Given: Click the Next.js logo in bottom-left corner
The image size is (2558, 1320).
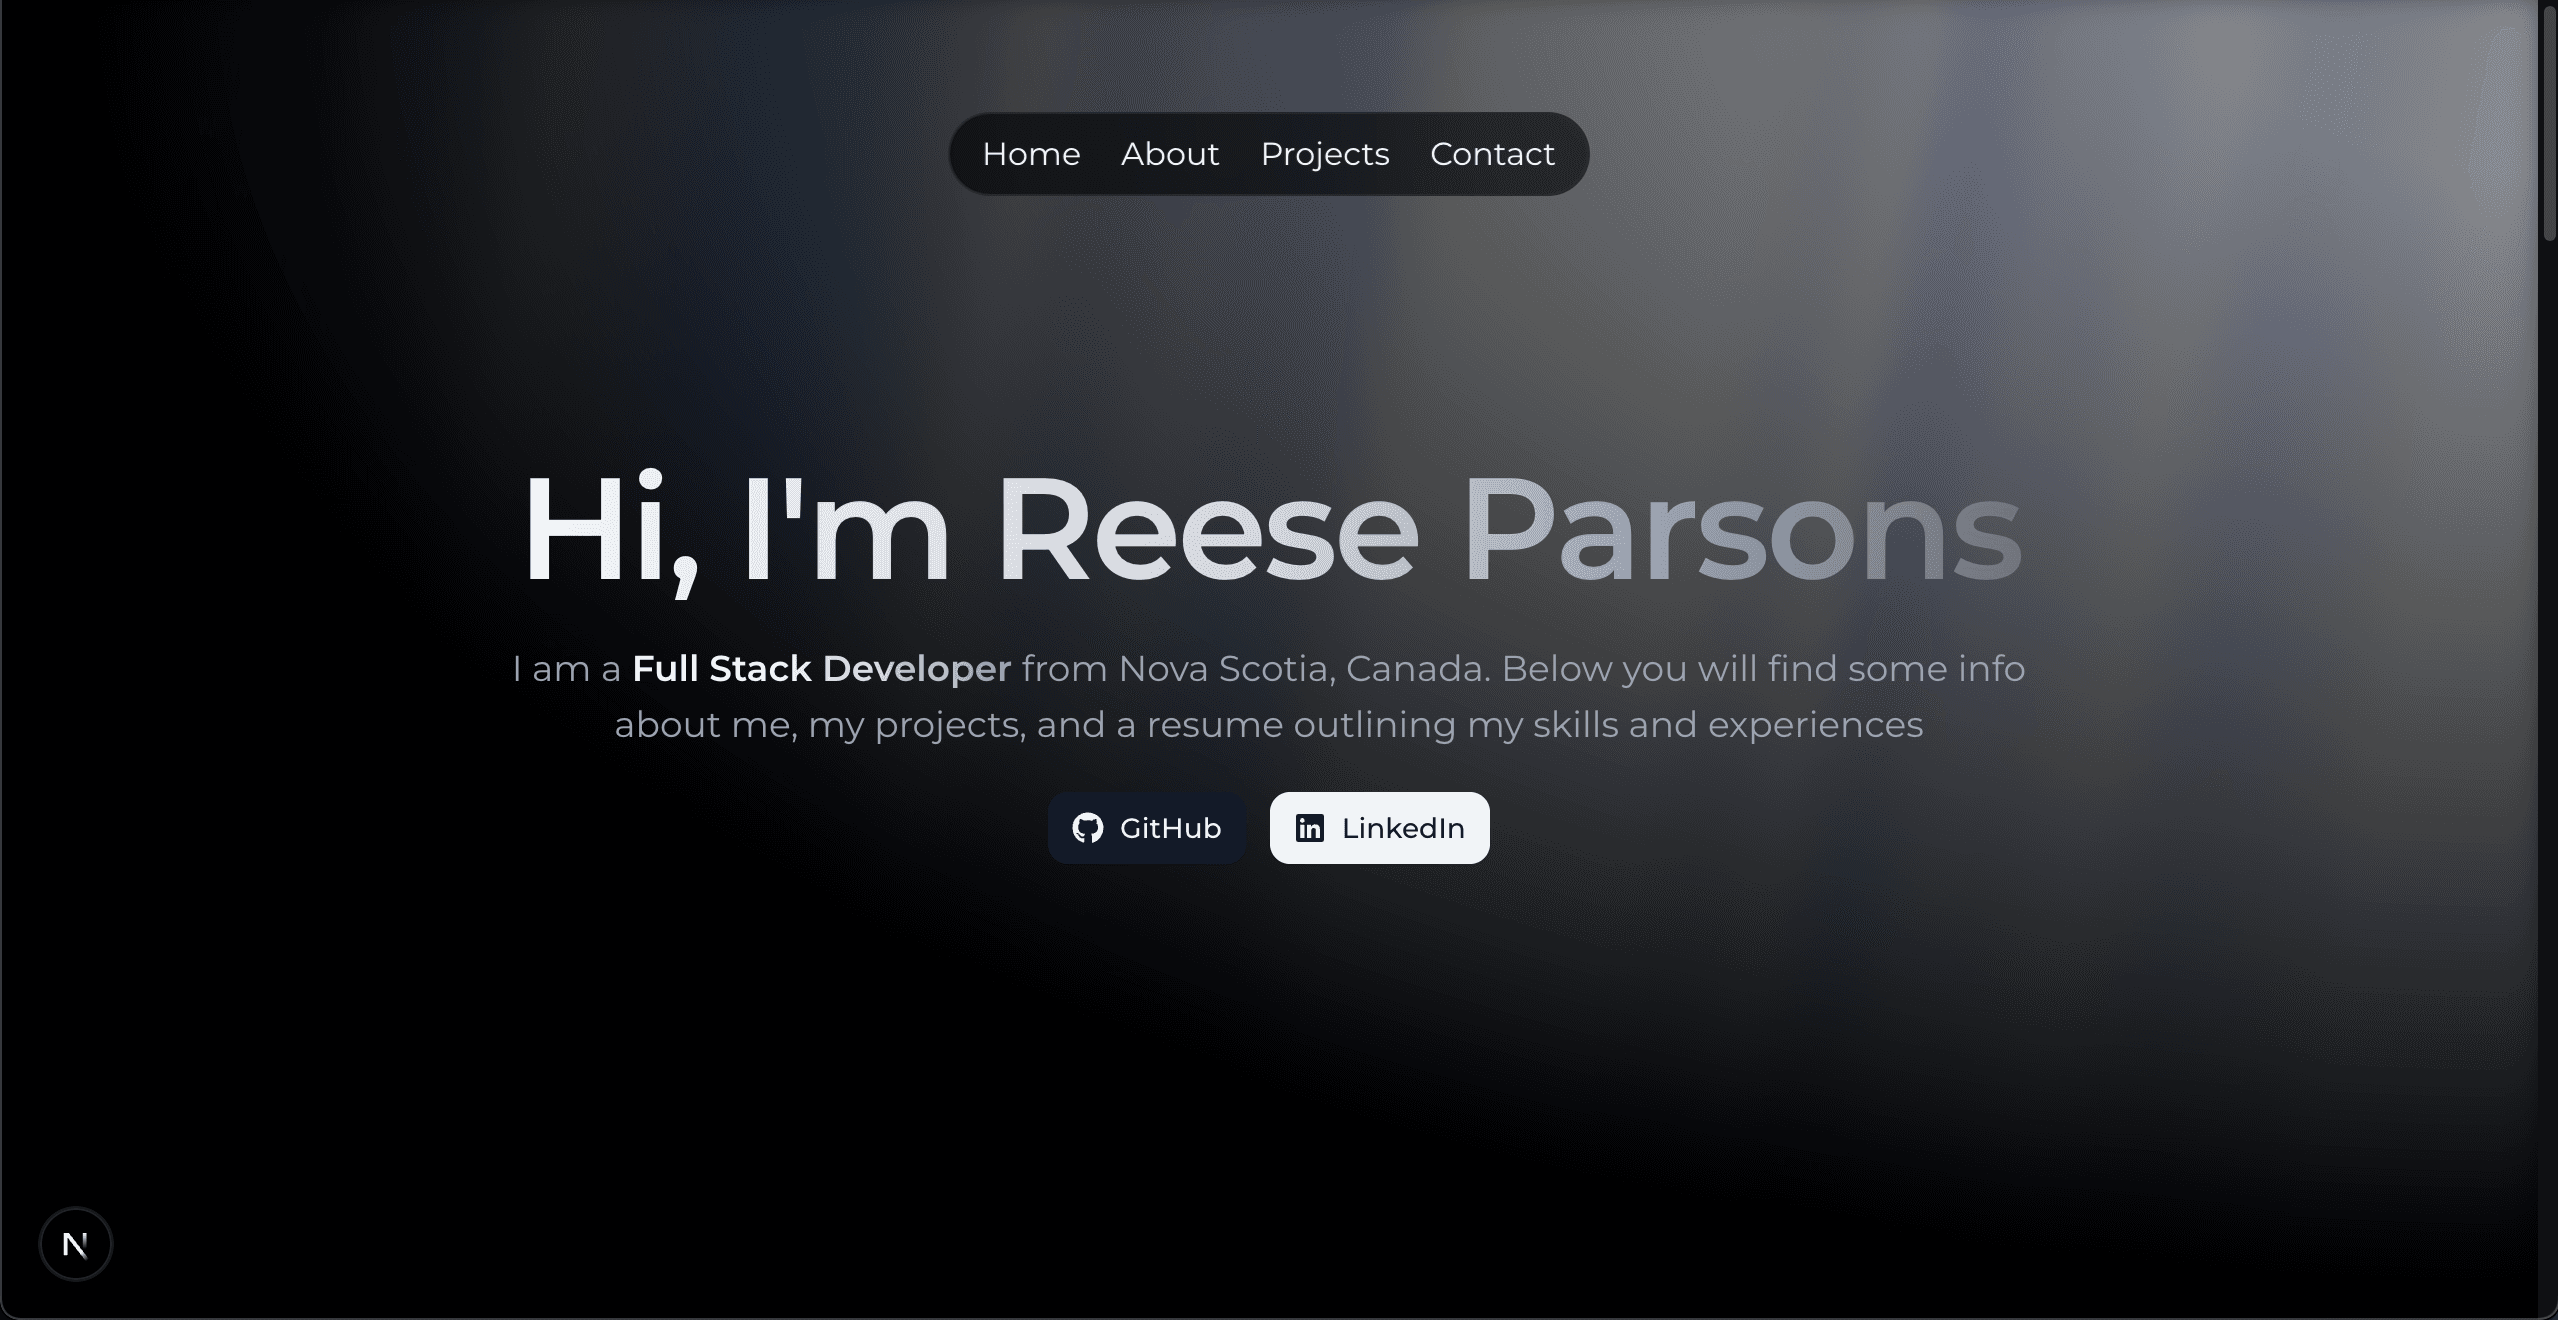Looking at the screenshot, I should click(x=76, y=1243).
